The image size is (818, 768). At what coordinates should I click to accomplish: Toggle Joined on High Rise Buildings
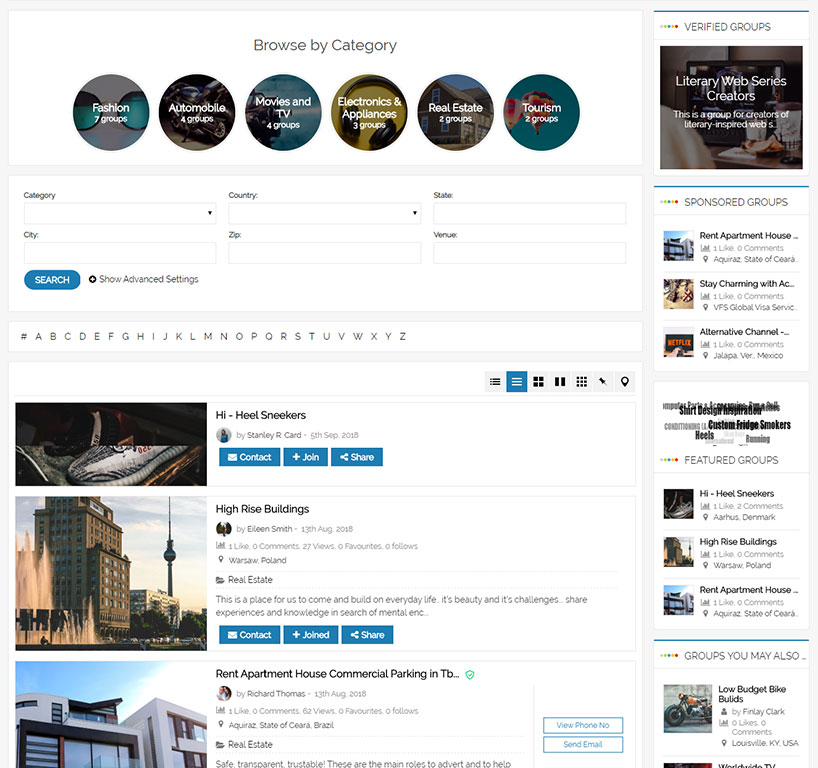pos(310,635)
